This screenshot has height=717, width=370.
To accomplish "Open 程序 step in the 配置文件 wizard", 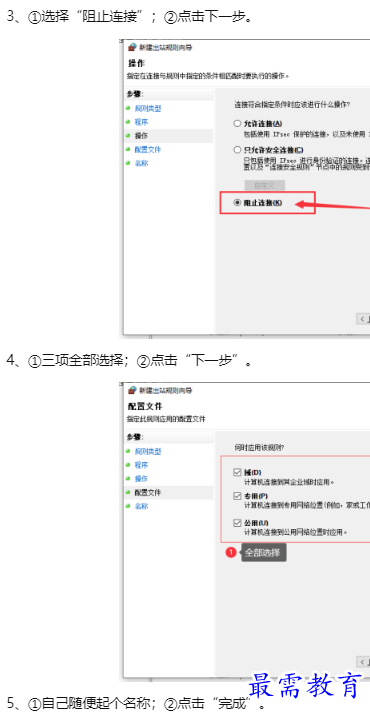I will pyautogui.click(x=141, y=465).
